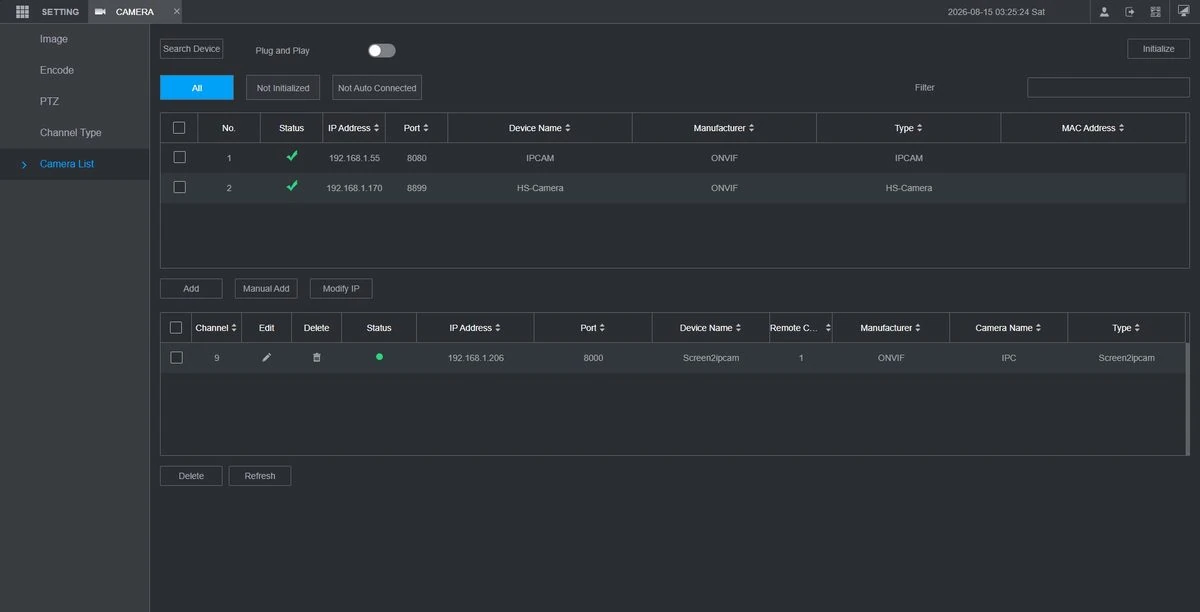Switch to the Not Initialized filter tab

tap(283, 88)
